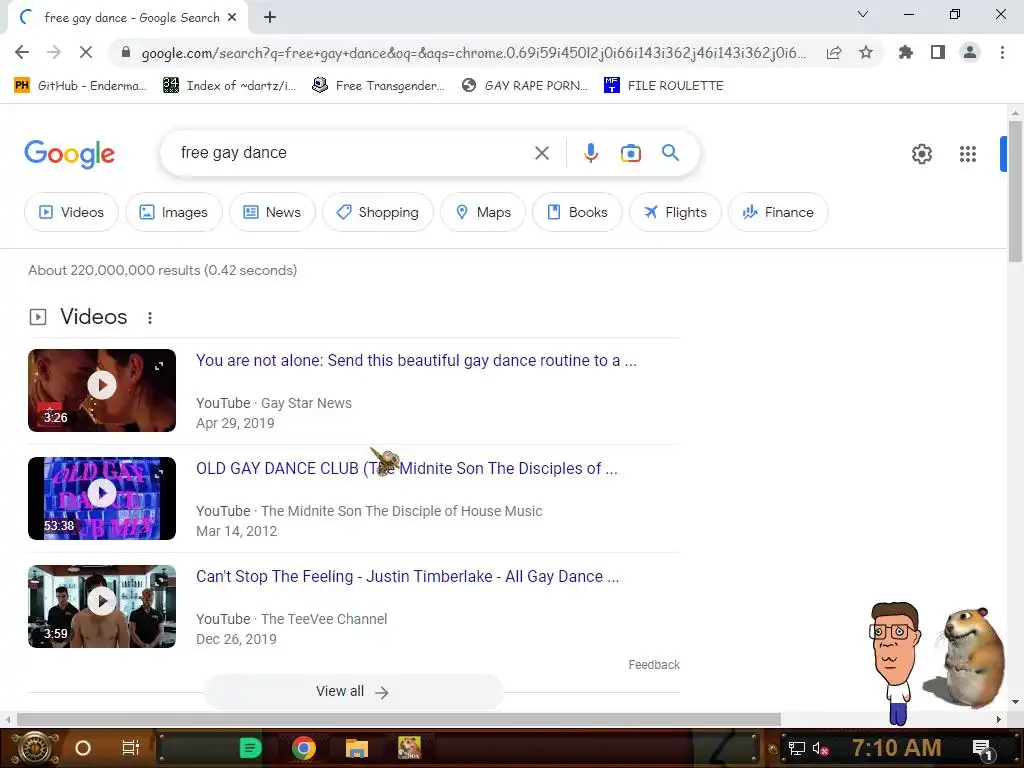Play the 3:26 video thumbnail
1024x768 pixels.
102,391
